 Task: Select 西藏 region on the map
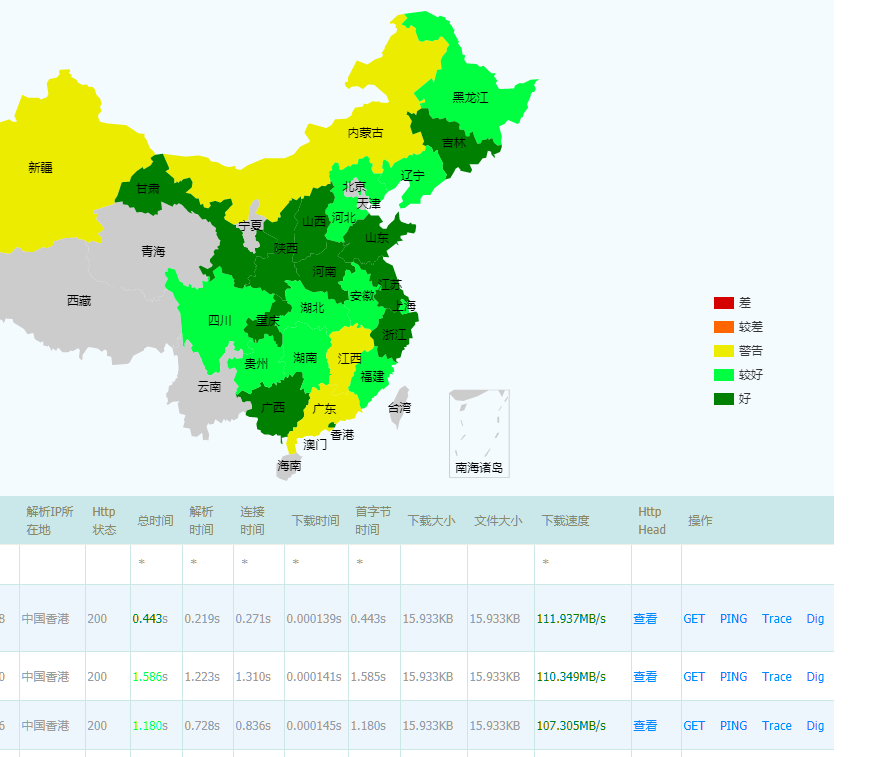[x=79, y=300]
